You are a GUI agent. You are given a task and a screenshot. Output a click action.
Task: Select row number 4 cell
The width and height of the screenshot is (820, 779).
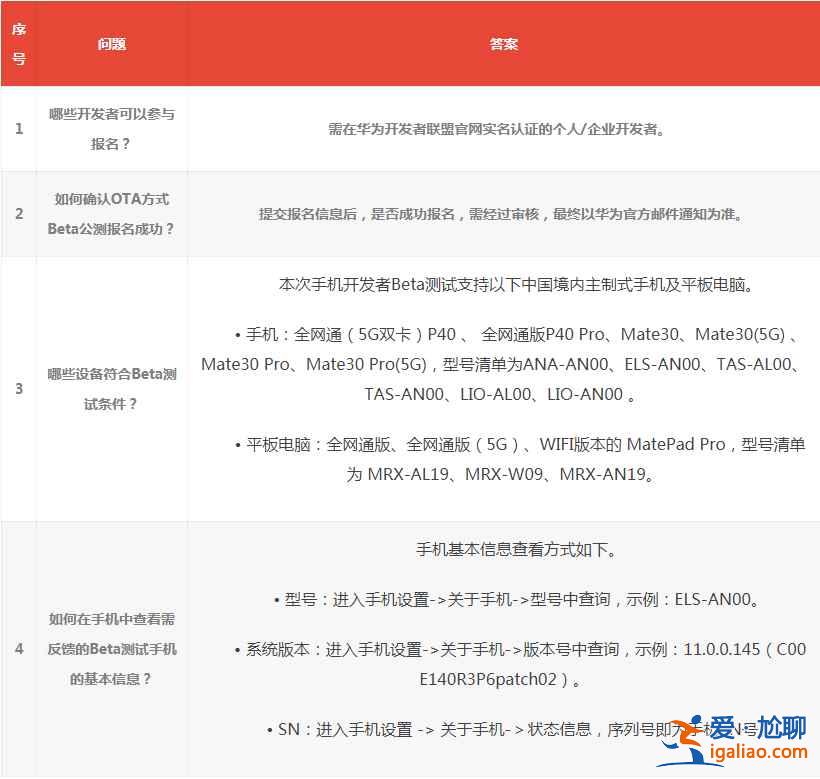tap(19, 649)
